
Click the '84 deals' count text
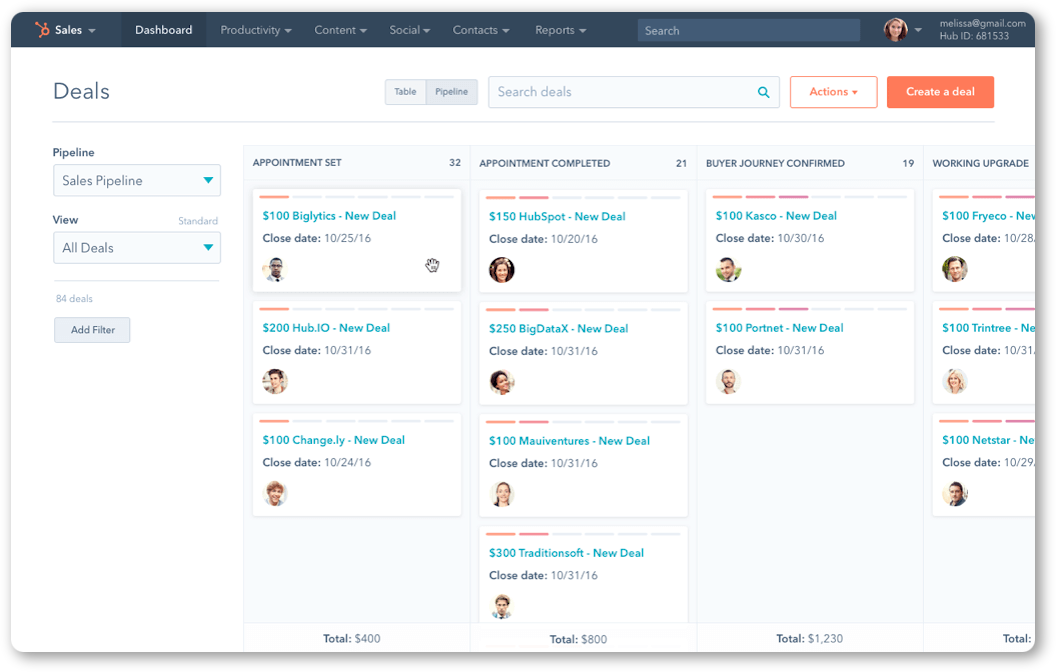click(74, 299)
